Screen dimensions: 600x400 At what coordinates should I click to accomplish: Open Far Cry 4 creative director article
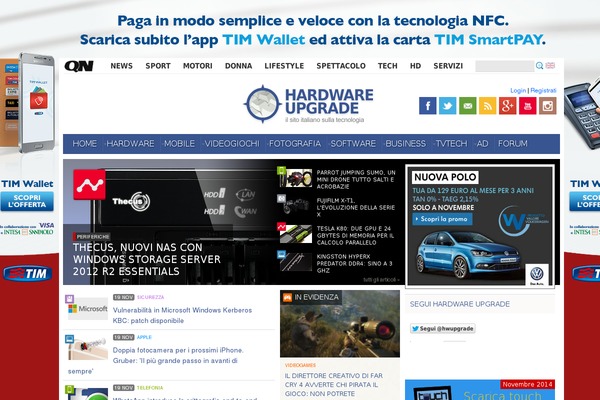pos(334,385)
